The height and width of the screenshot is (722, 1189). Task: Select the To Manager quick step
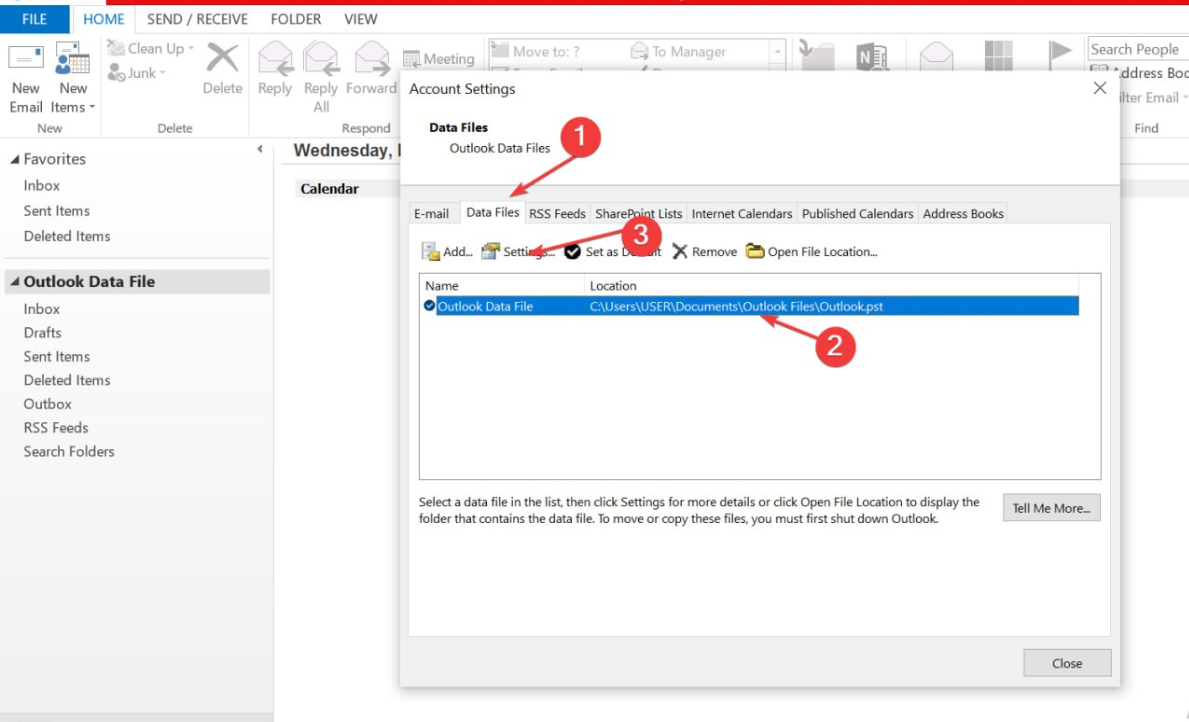coord(678,52)
